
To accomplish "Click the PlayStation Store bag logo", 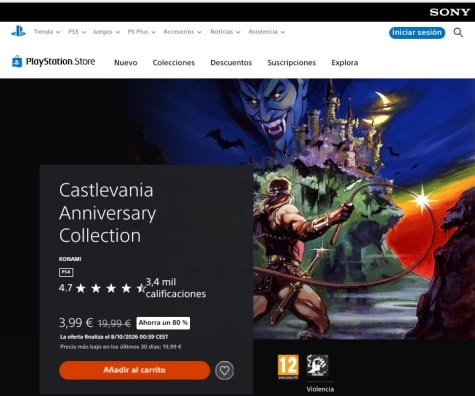I will point(17,62).
